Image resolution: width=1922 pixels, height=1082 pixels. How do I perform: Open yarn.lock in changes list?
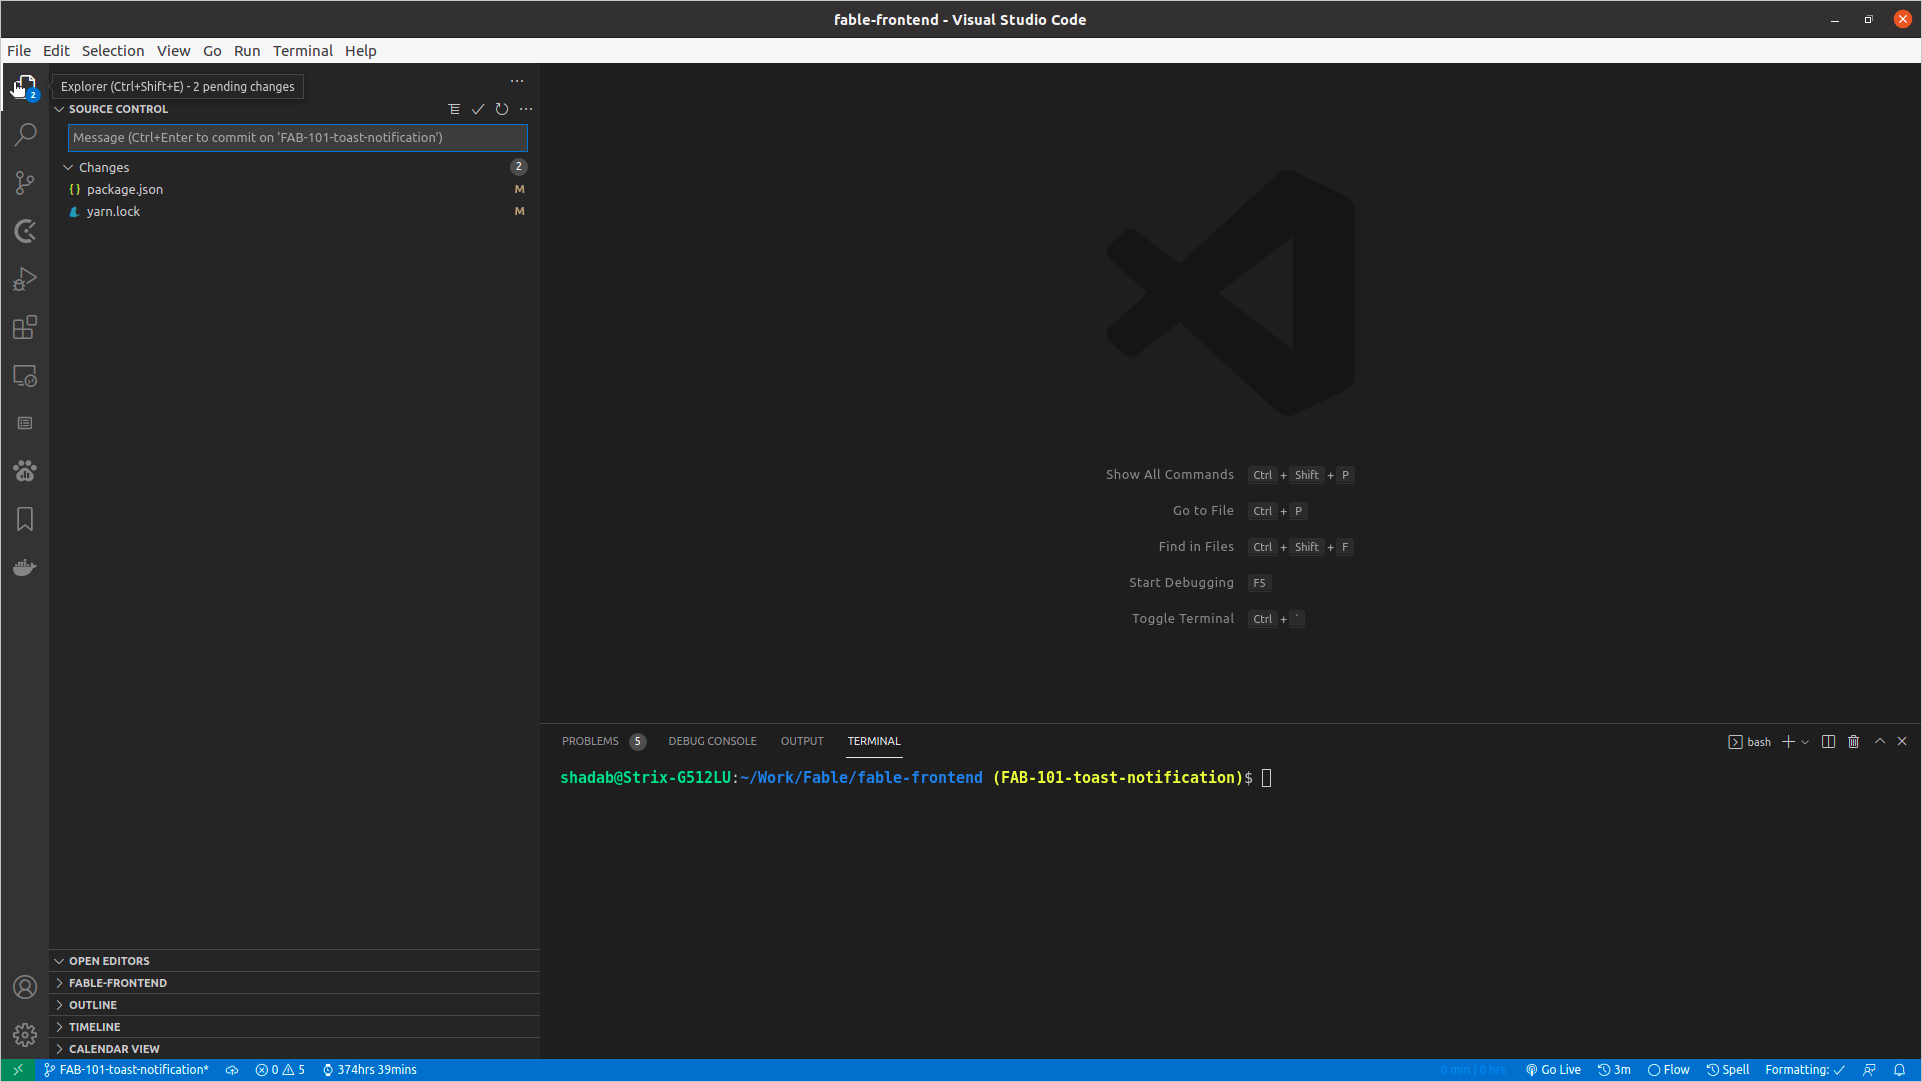tap(294, 211)
